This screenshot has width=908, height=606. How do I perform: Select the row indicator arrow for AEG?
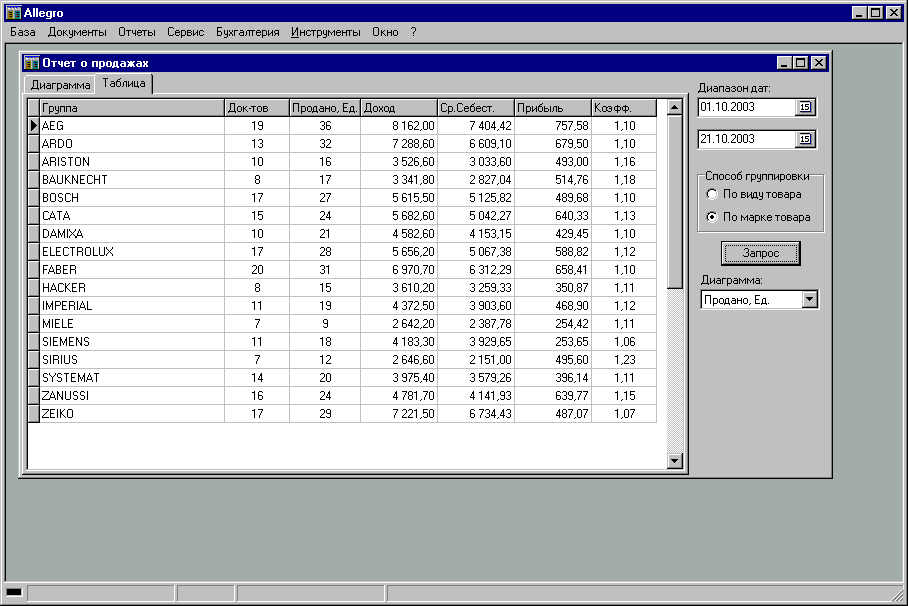point(34,126)
